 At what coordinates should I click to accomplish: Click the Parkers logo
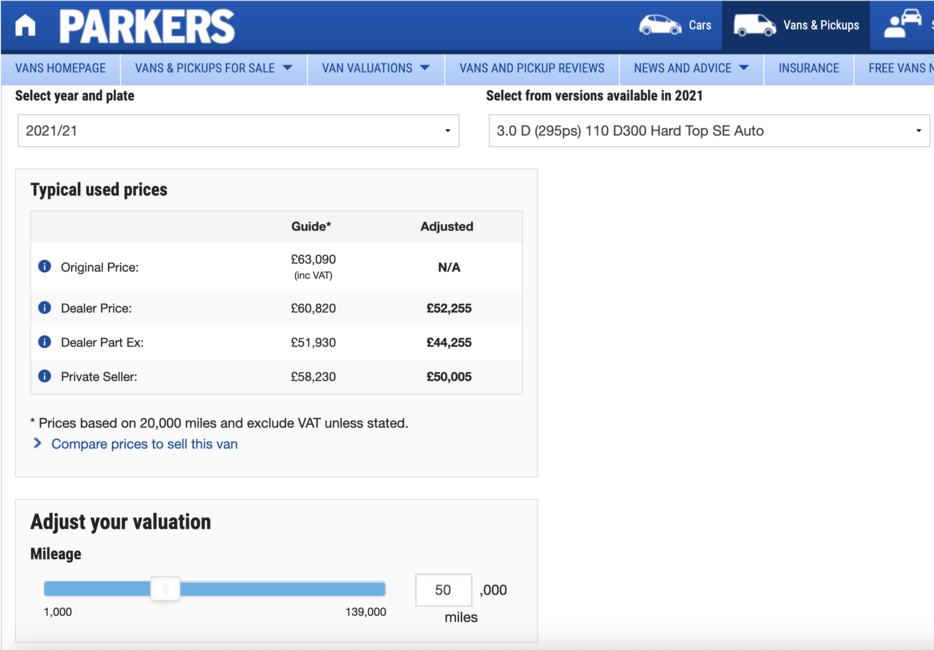(147, 27)
